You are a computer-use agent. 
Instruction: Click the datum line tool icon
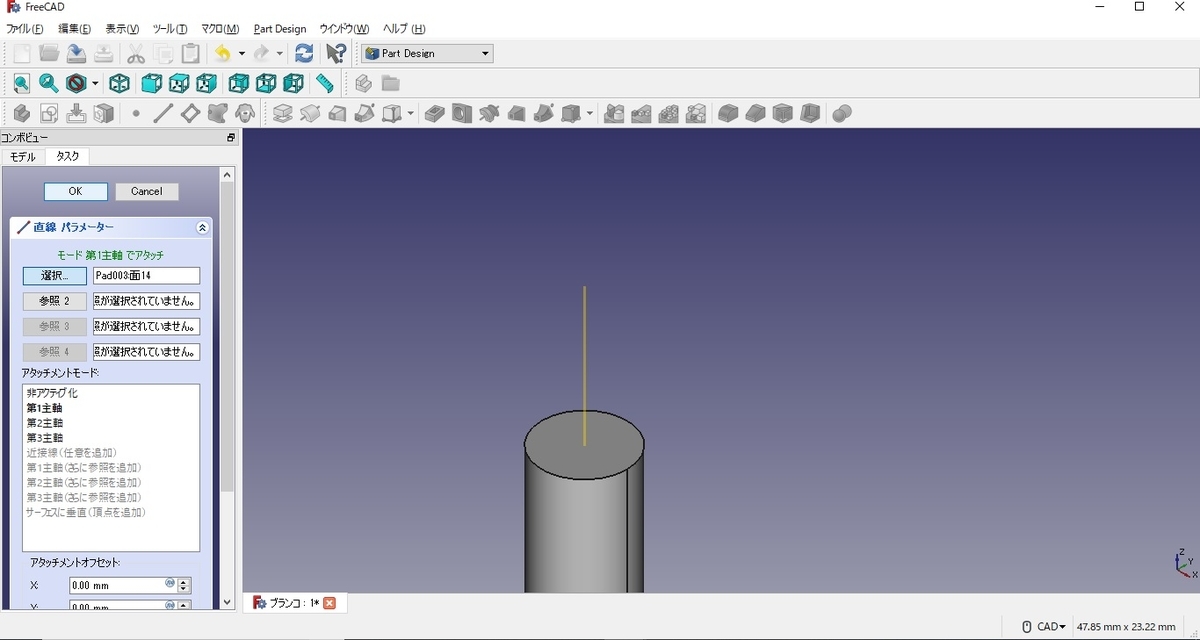tap(163, 113)
